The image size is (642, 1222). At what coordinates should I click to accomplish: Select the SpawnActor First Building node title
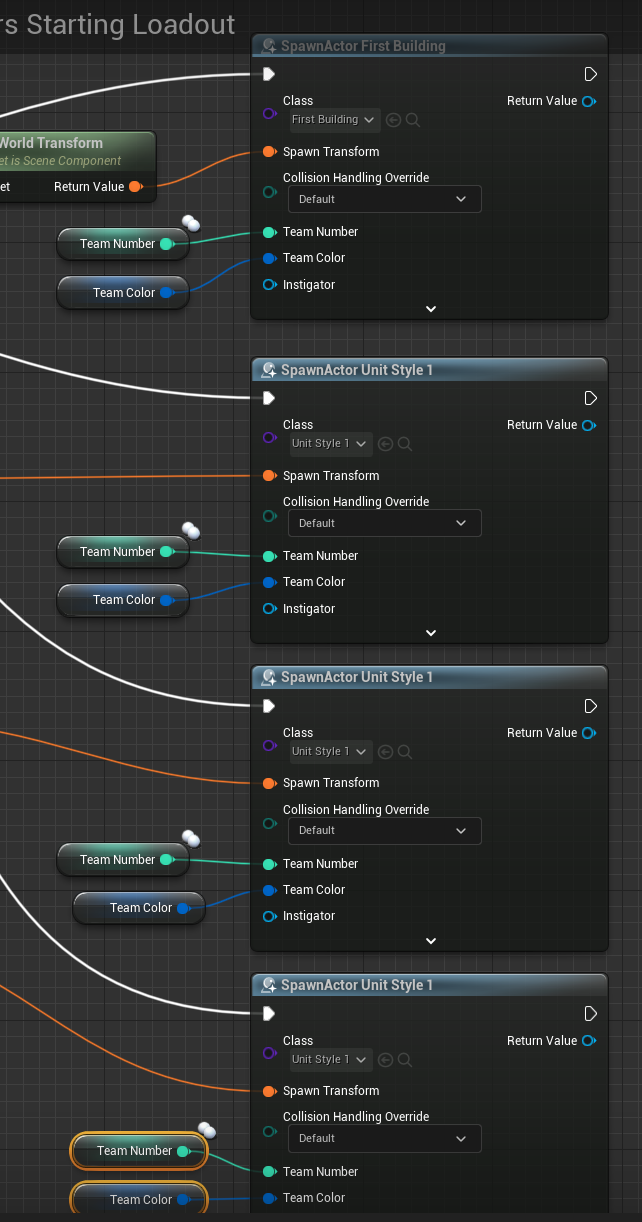point(363,46)
